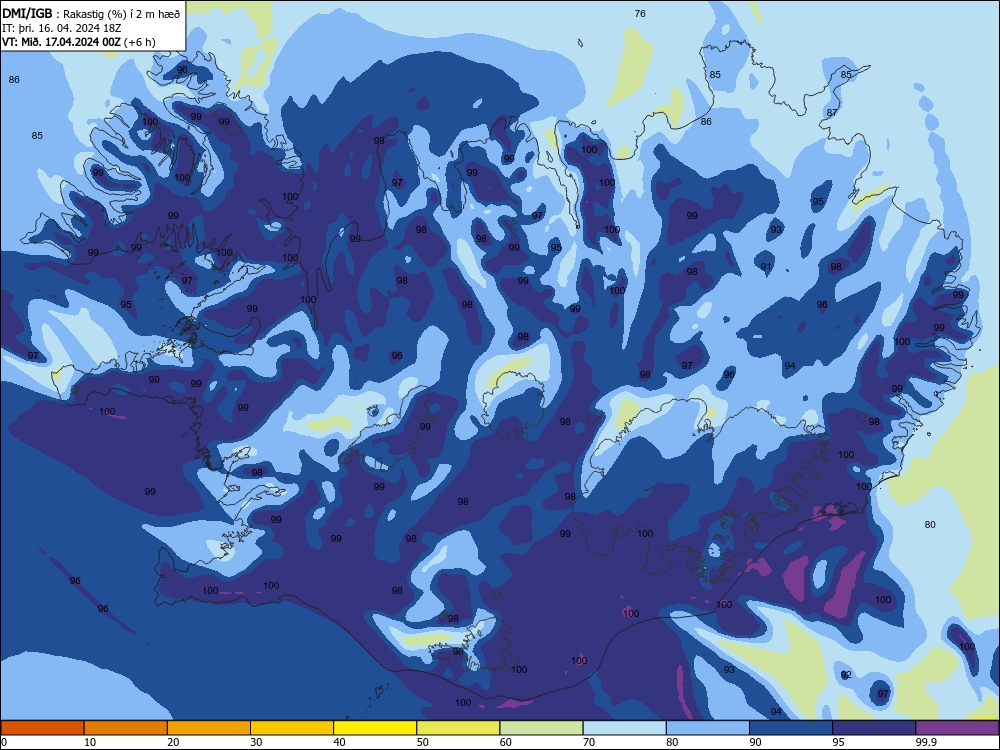The image size is (1000, 750).
Task: Click the 'IT: þri. 16. 04. 2024 18Z' line
Action: pyautogui.click(x=62, y=28)
